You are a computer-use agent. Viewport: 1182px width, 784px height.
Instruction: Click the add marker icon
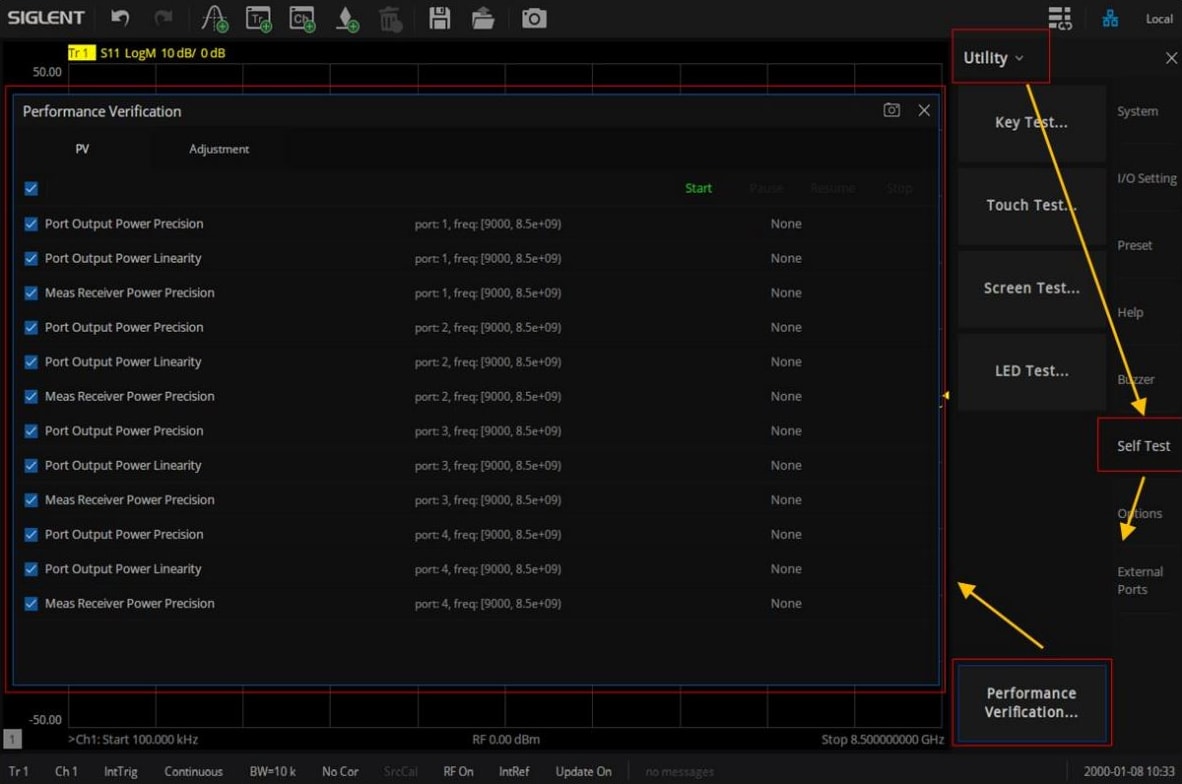pyautogui.click(x=215, y=18)
